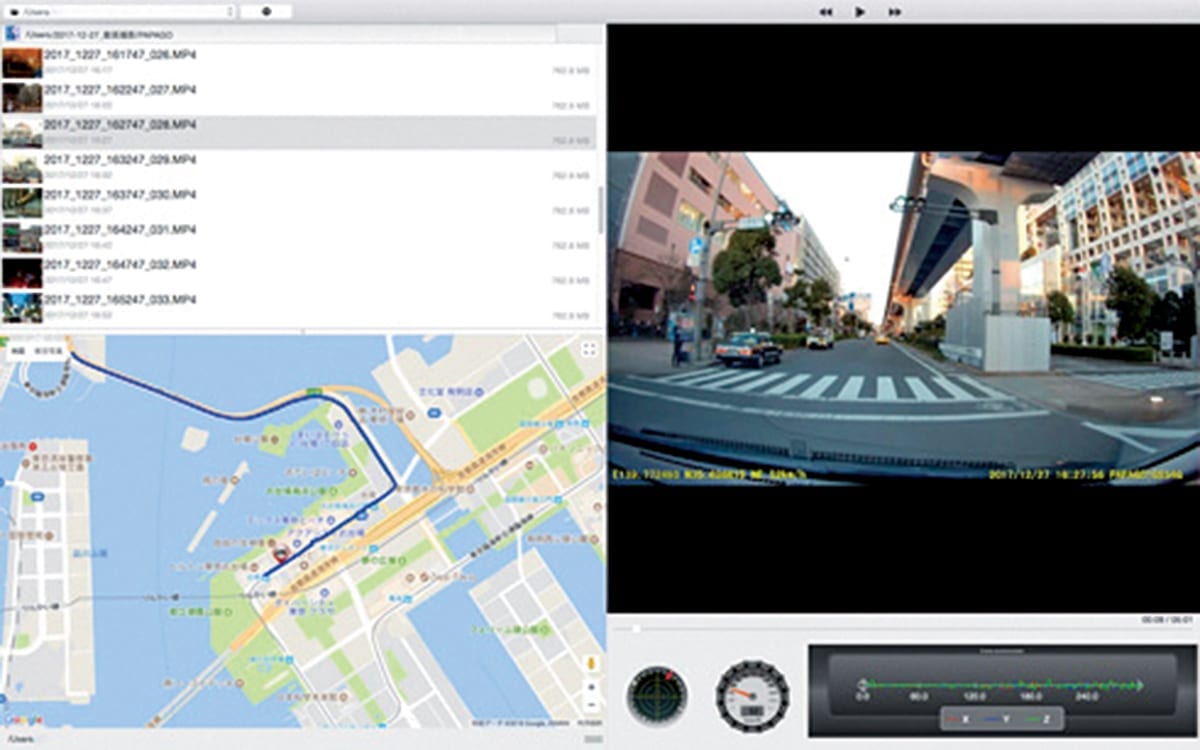The height and width of the screenshot is (750, 1200).
Task: Click the compass direction gauge
Action: pos(657,696)
